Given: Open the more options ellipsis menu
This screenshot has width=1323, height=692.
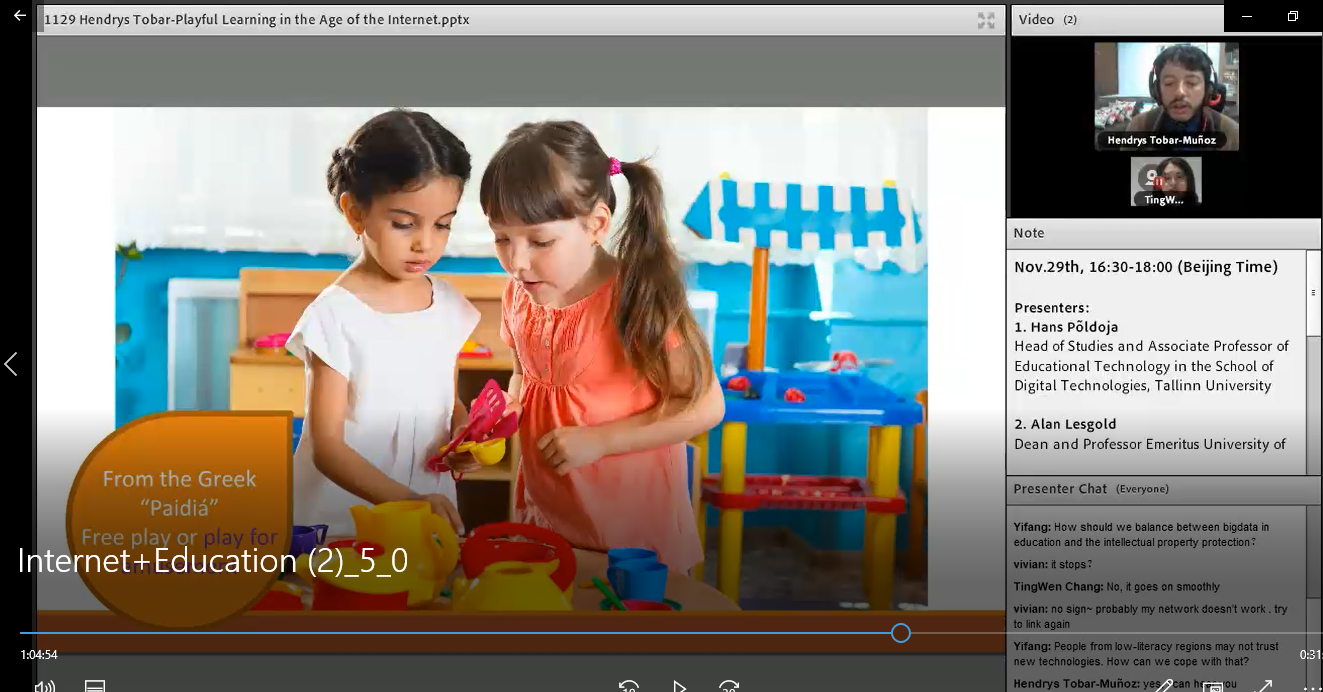Looking at the screenshot, I should coord(1311,686).
